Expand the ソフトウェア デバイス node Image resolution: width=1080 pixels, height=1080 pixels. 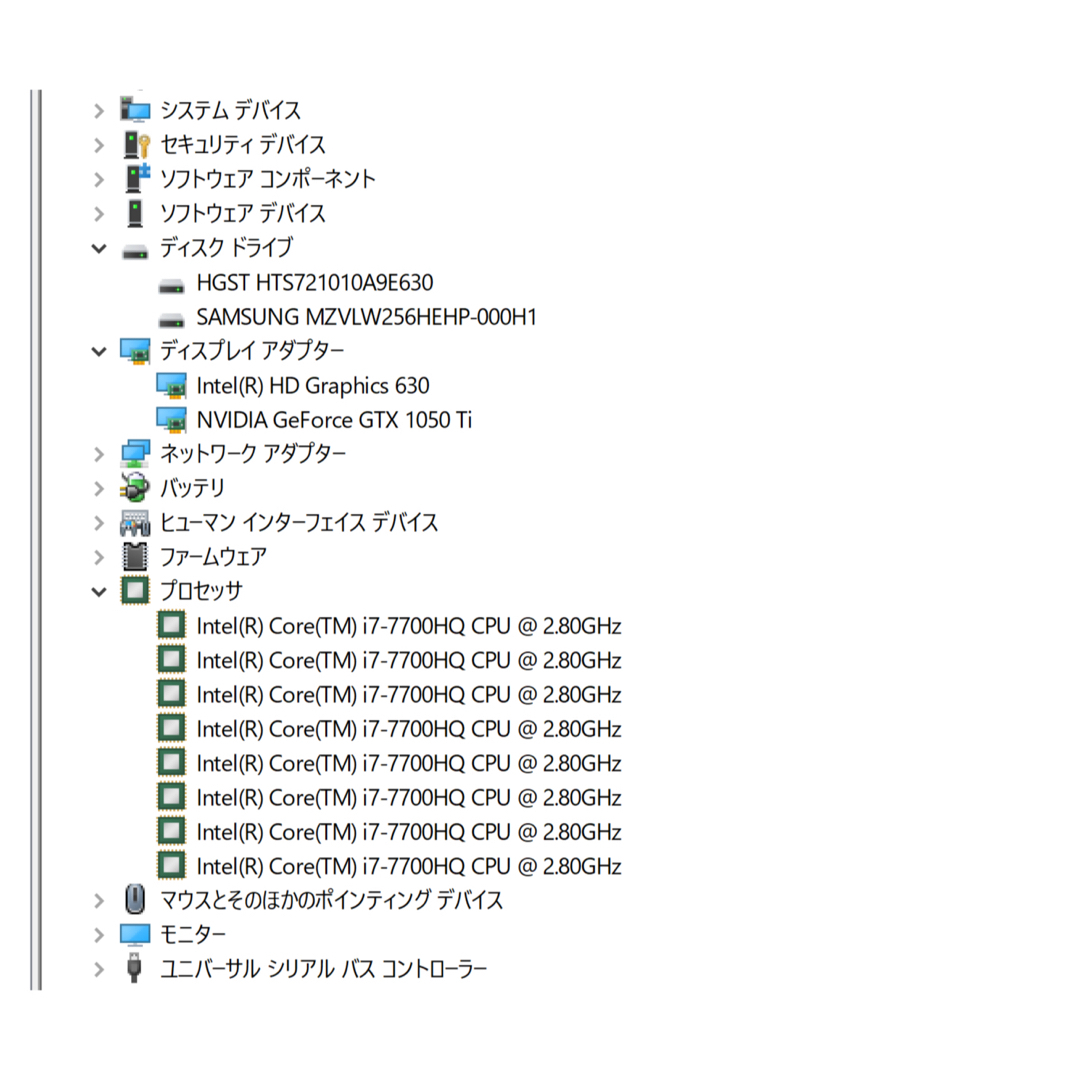pos(99,214)
